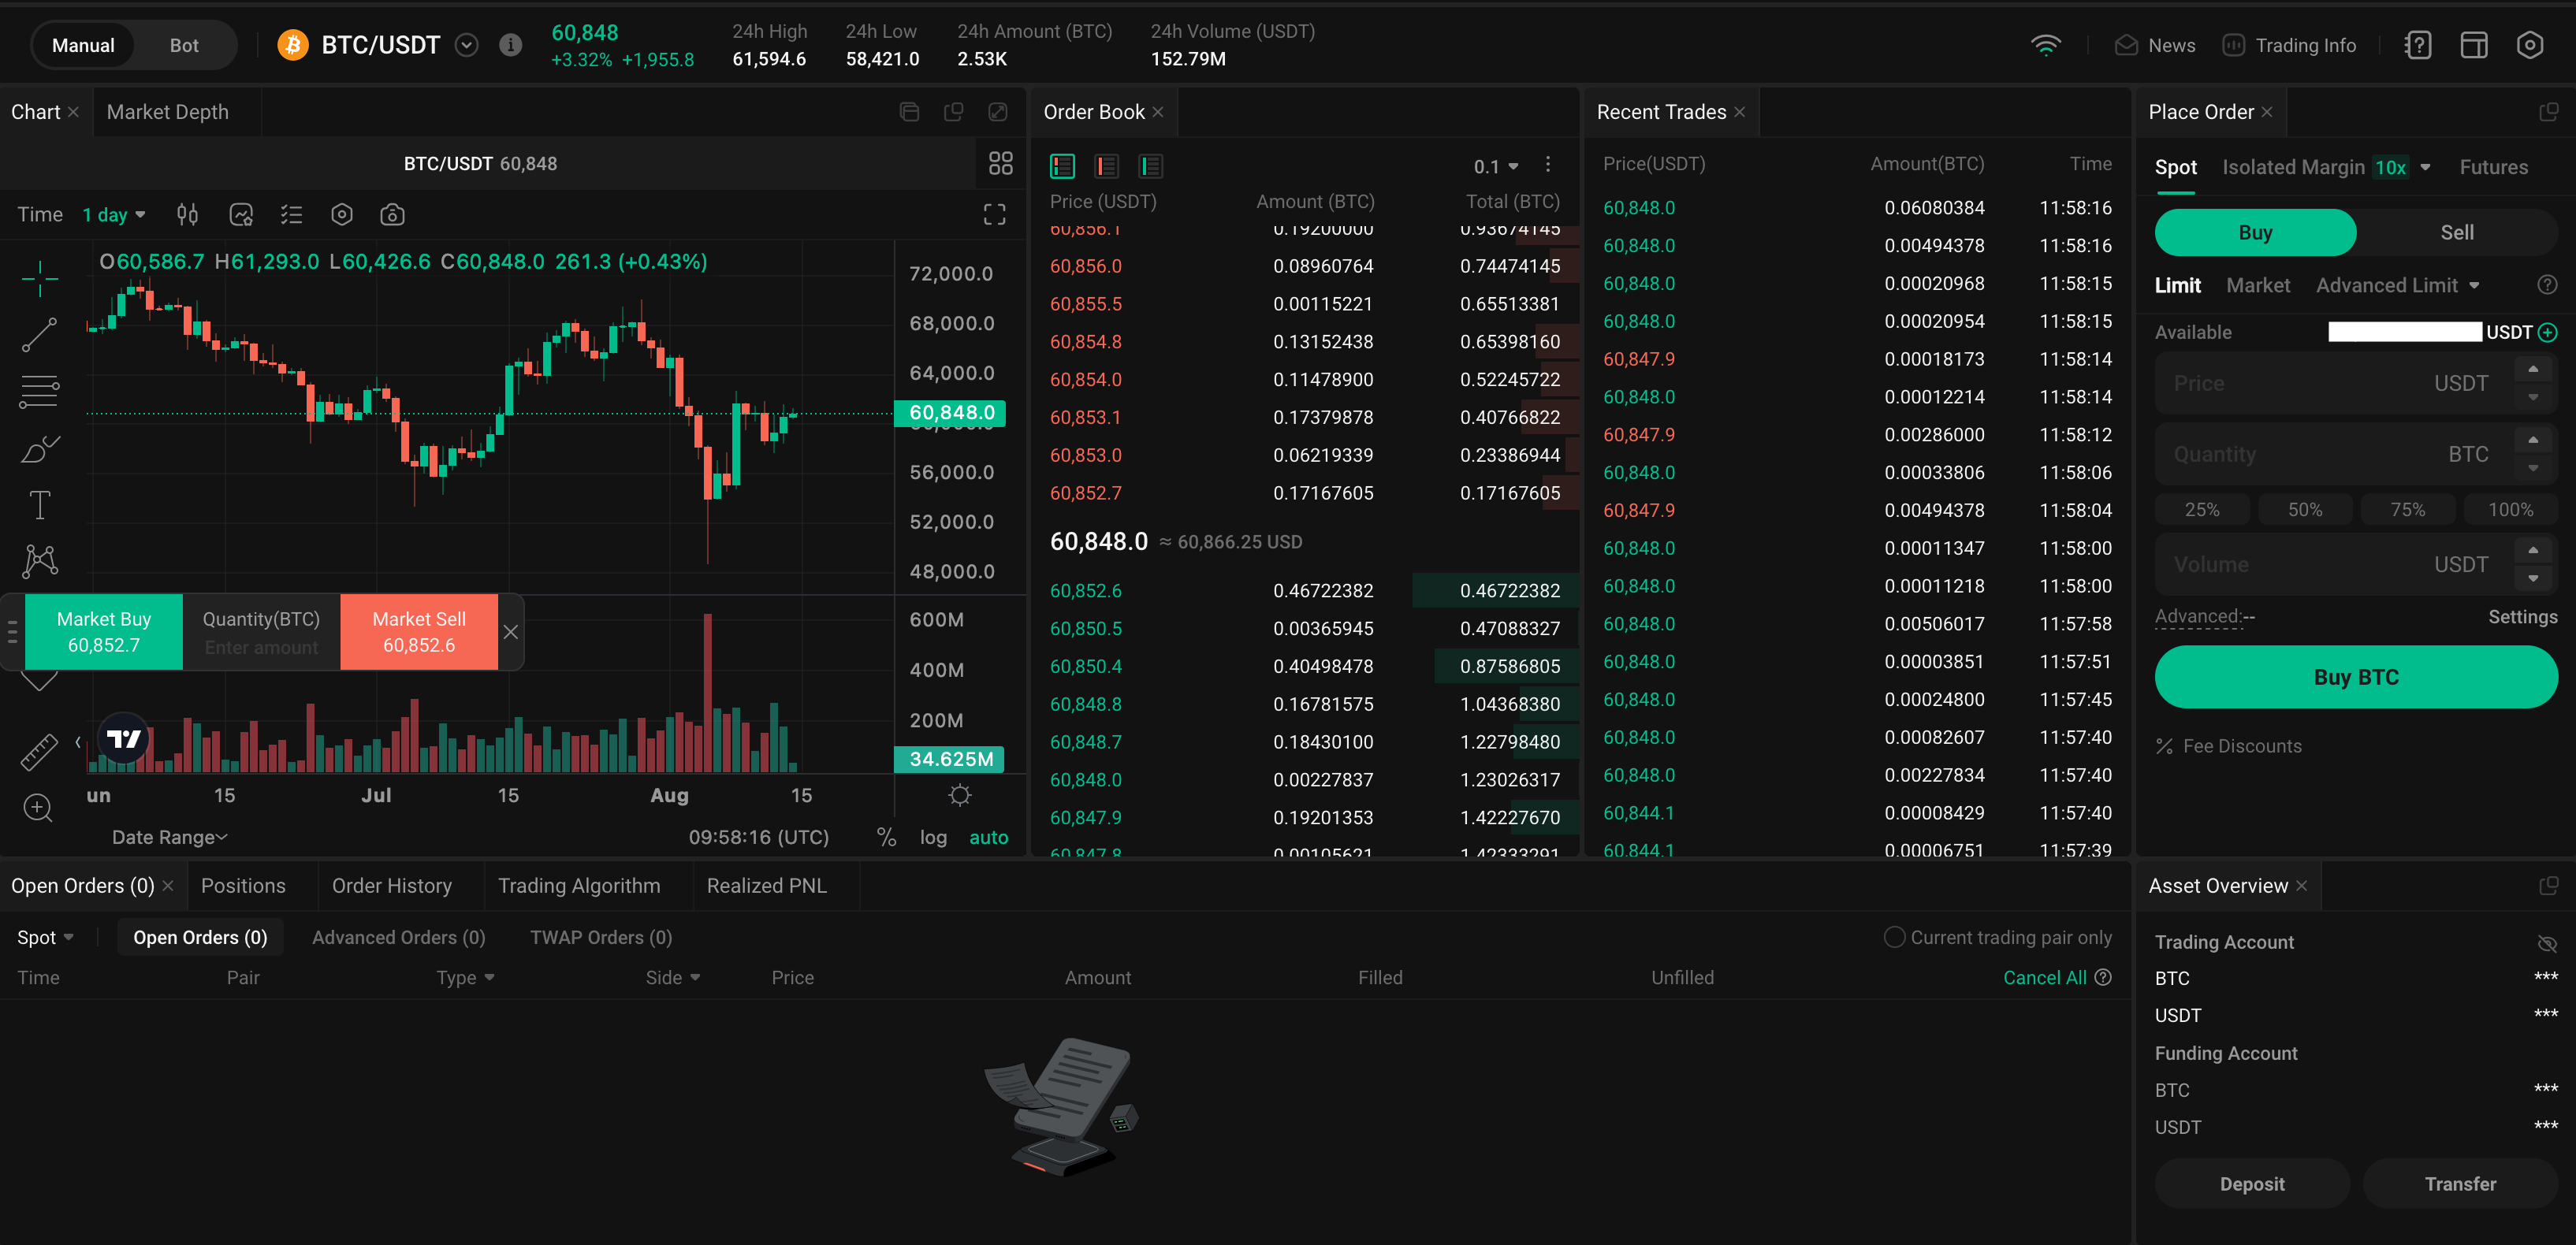Open the Order History tab
This screenshot has width=2576, height=1245.
click(x=392, y=885)
